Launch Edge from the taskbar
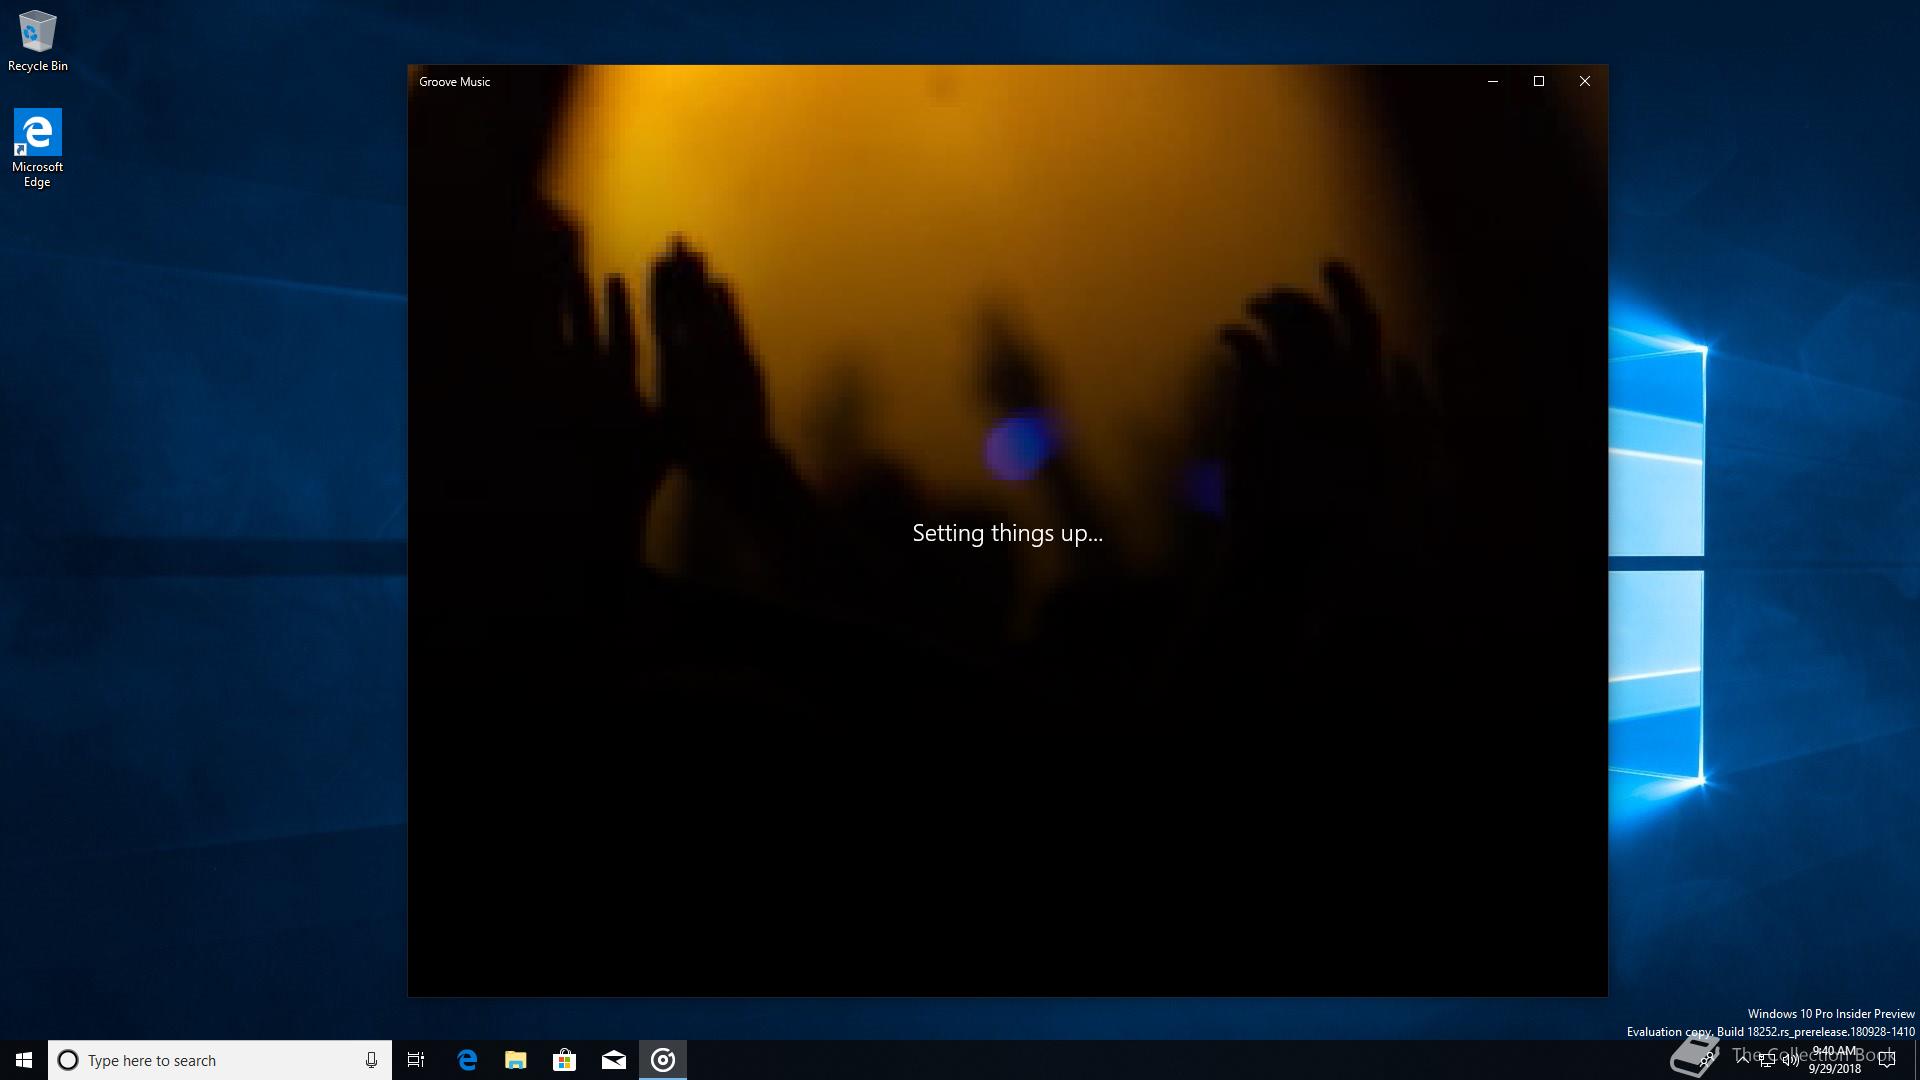The height and width of the screenshot is (1080, 1920). (x=467, y=1060)
